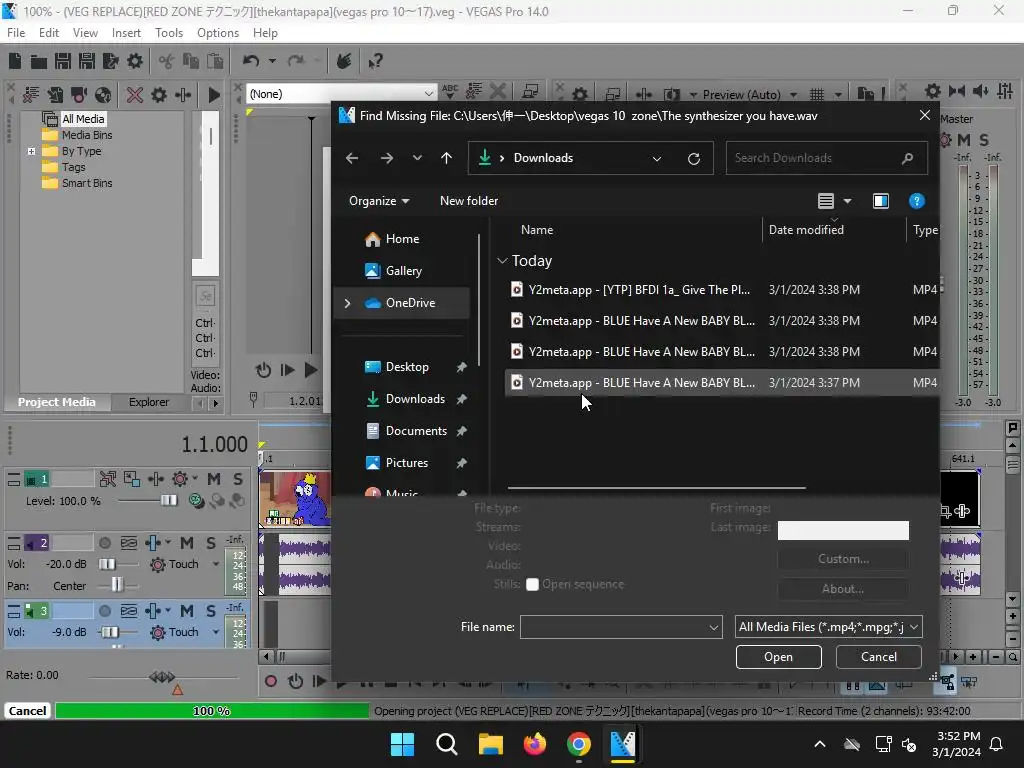Switch to the Explorer tab
This screenshot has width=1024, height=768.
149,402
